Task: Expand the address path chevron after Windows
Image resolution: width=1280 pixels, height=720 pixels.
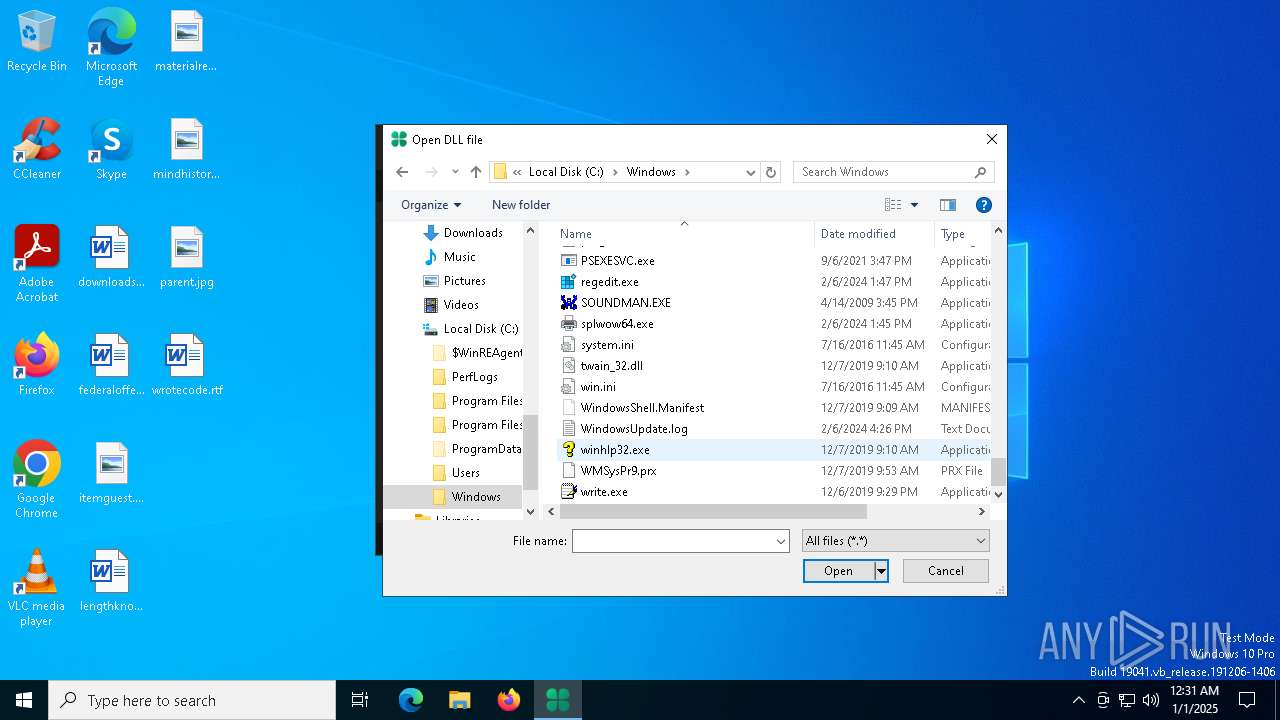Action: [688, 172]
